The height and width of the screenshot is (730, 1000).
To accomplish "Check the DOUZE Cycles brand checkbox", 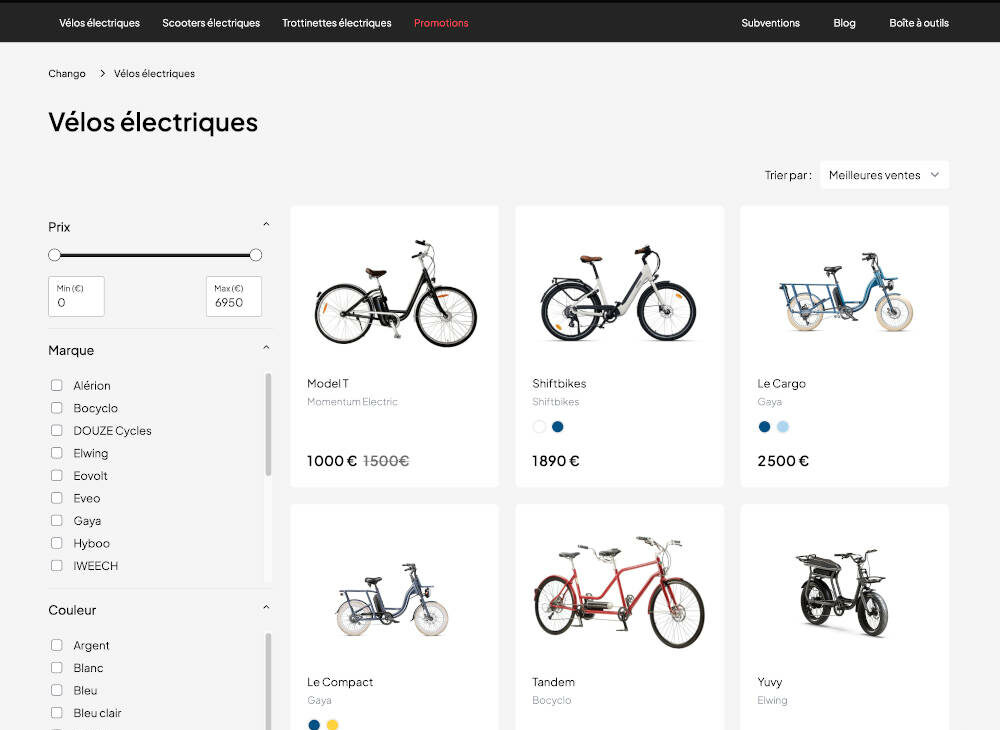I will [x=57, y=430].
